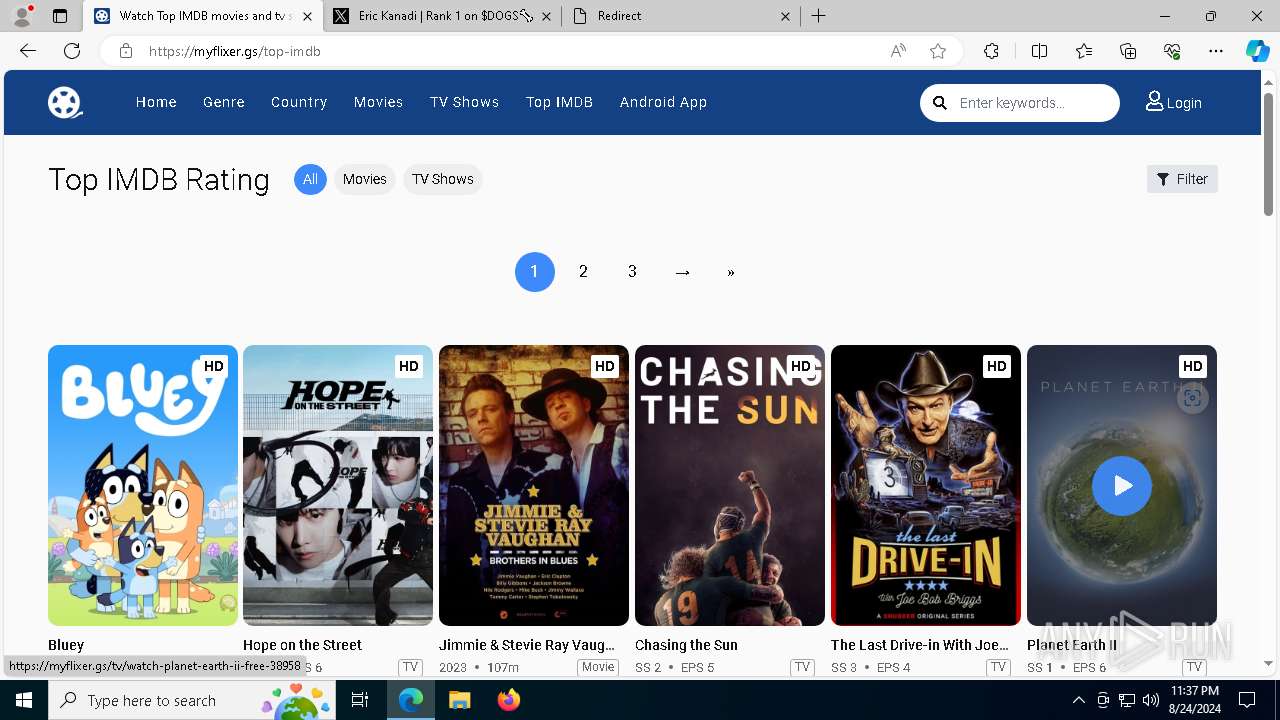
Task: Open the Chasing the Sun poster
Action: [x=730, y=485]
